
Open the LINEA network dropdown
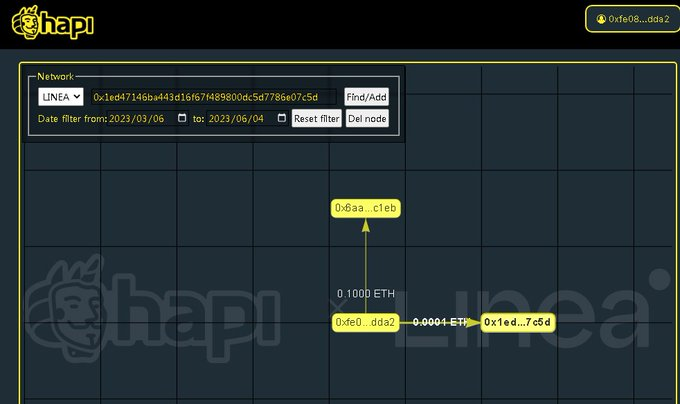[x=61, y=97]
